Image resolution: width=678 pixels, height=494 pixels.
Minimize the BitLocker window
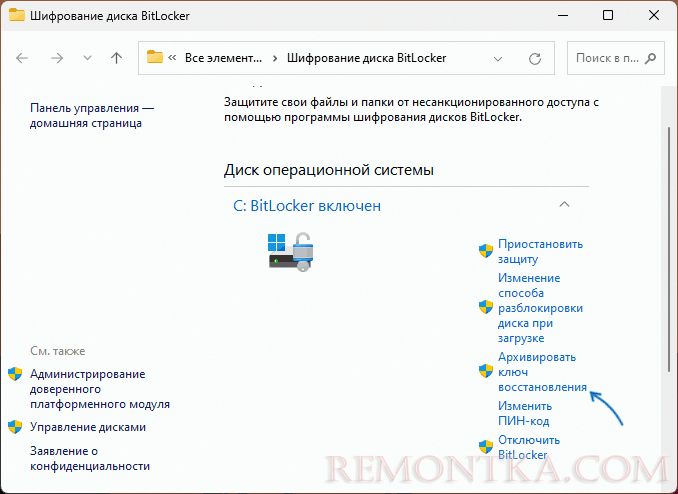tap(563, 16)
